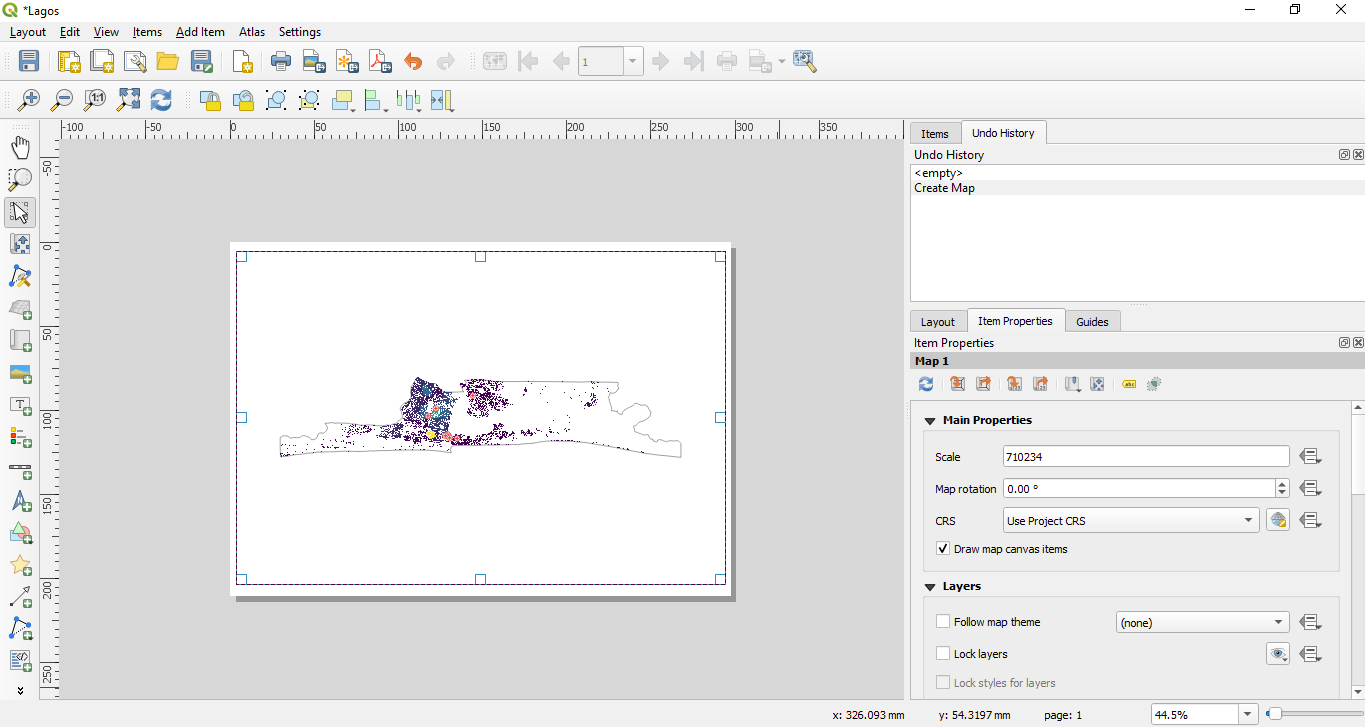This screenshot has width=1365, height=727.
Task: Add a picture item
Action: coord(20,373)
